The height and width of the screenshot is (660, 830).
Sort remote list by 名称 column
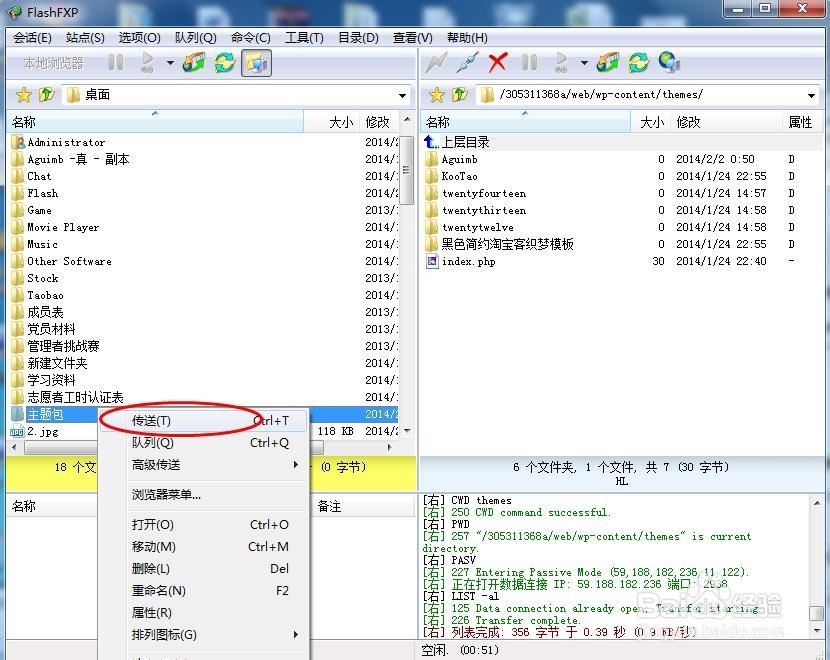coord(525,122)
